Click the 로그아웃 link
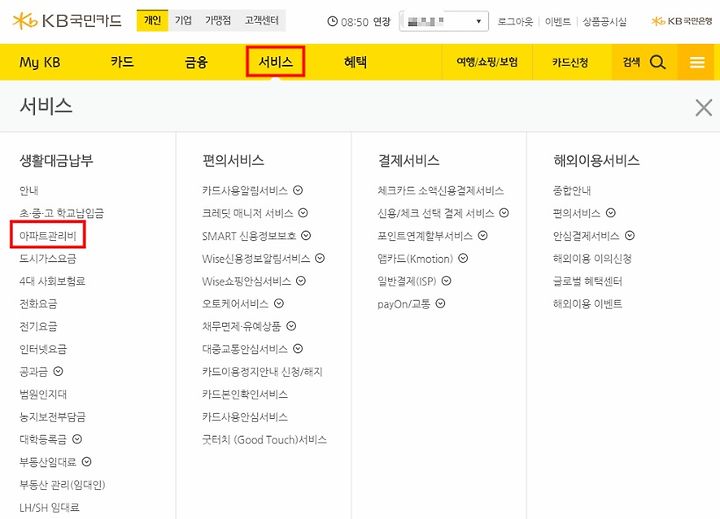This screenshot has width=720, height=519. point(515,22)
